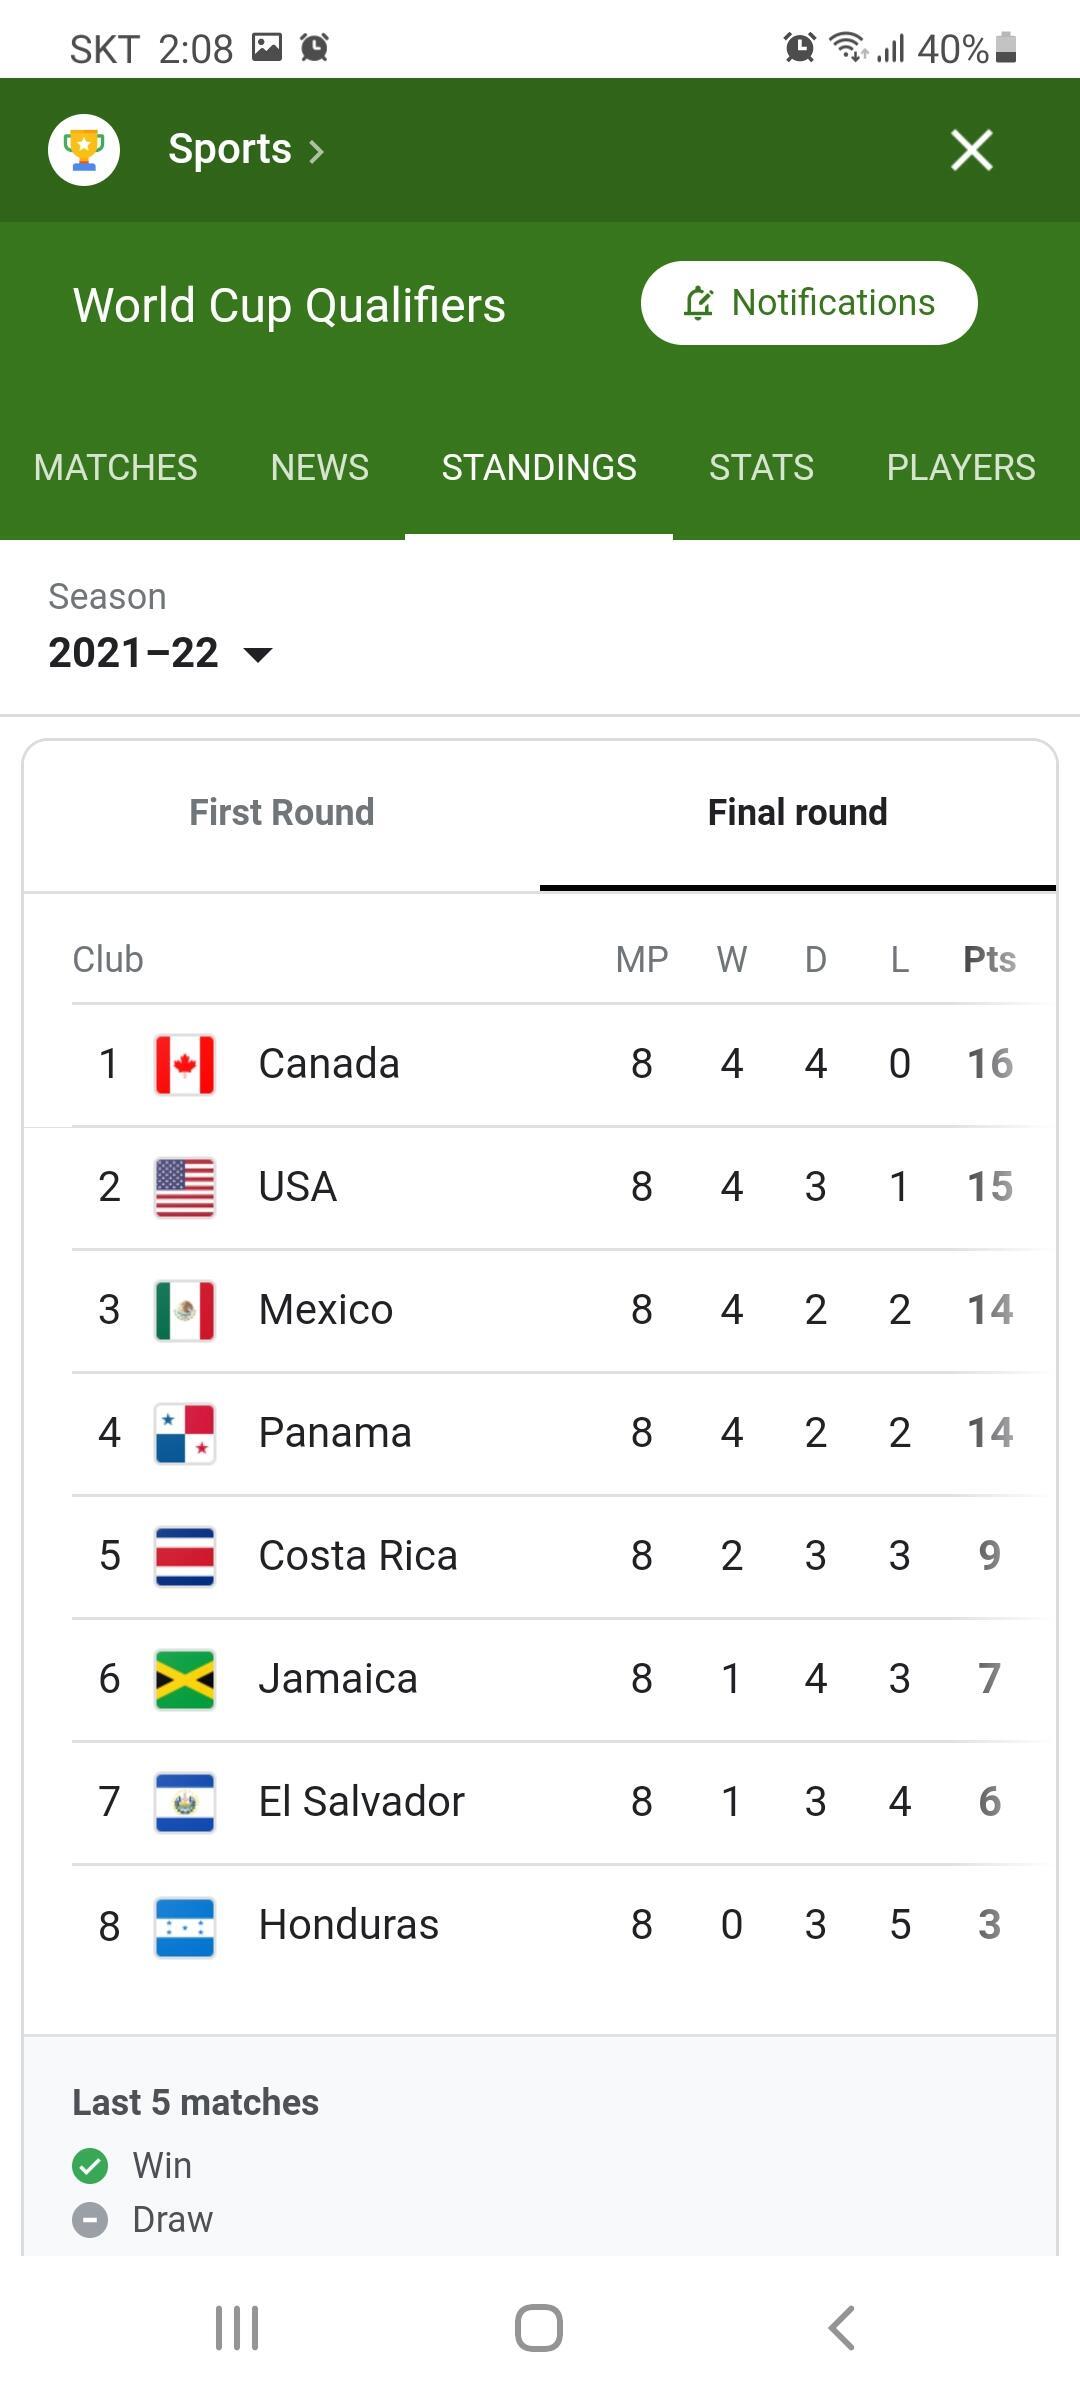Tap the USA flag icon
Screen dimensions: 1080x2400
(185, 1187)
